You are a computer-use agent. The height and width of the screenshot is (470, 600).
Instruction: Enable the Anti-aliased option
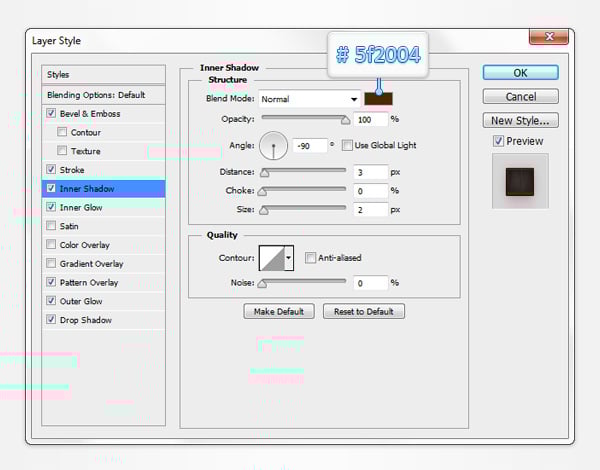tap(311, 258)
